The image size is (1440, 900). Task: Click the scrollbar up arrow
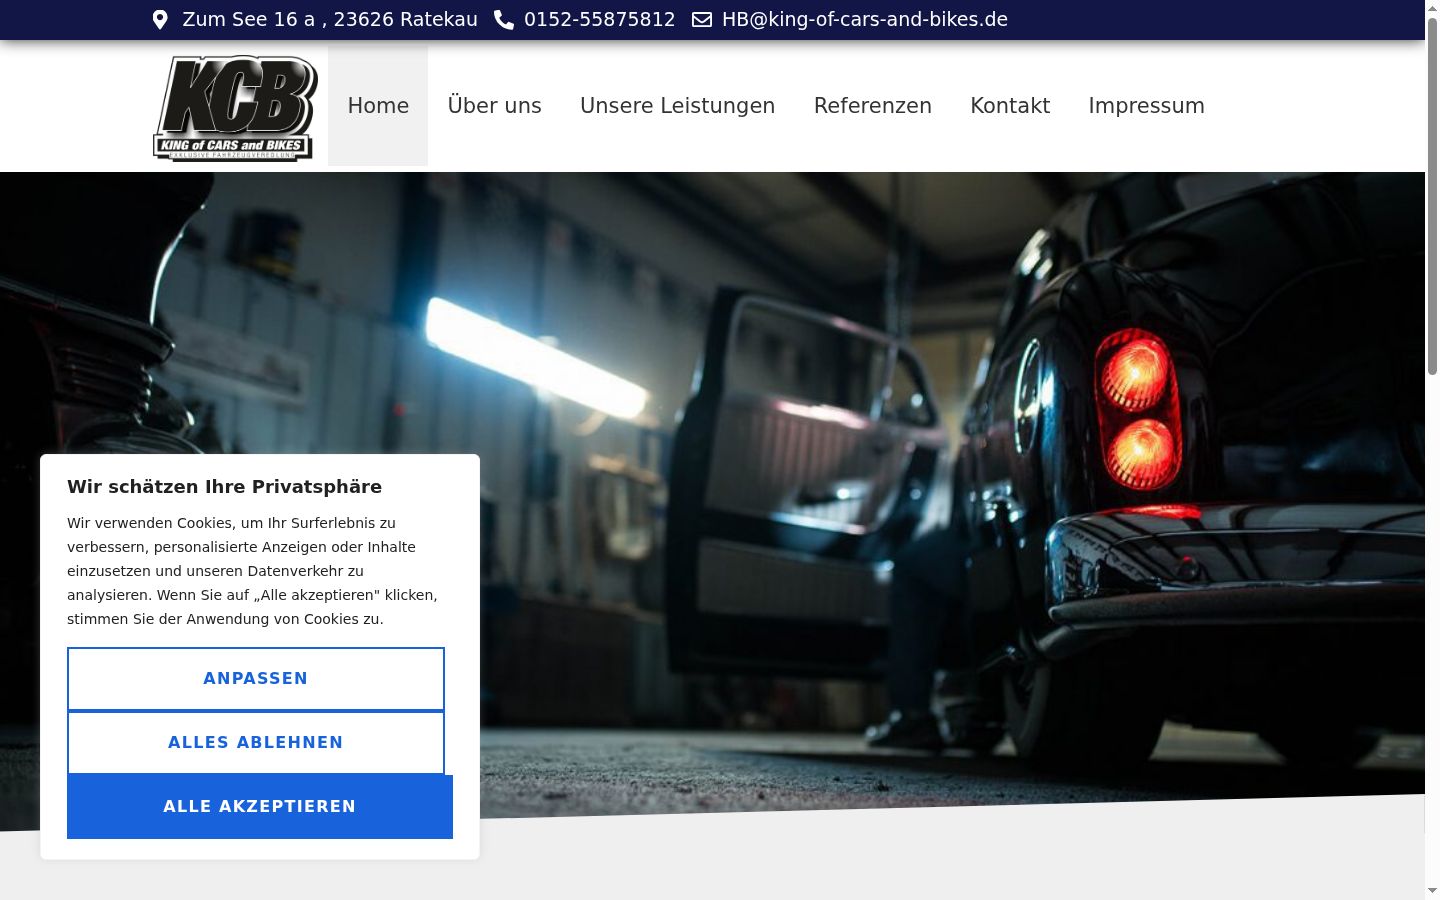tap(1432, 8)
